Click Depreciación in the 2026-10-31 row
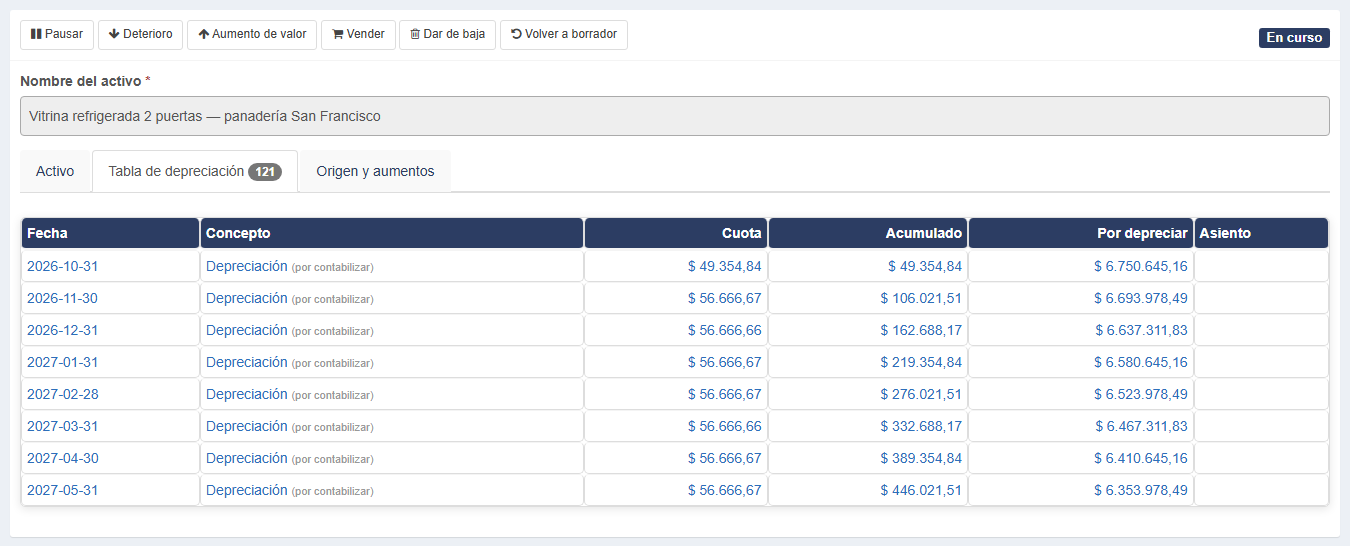This screenshot has height=546, width=1350. (x=247, y=266)
